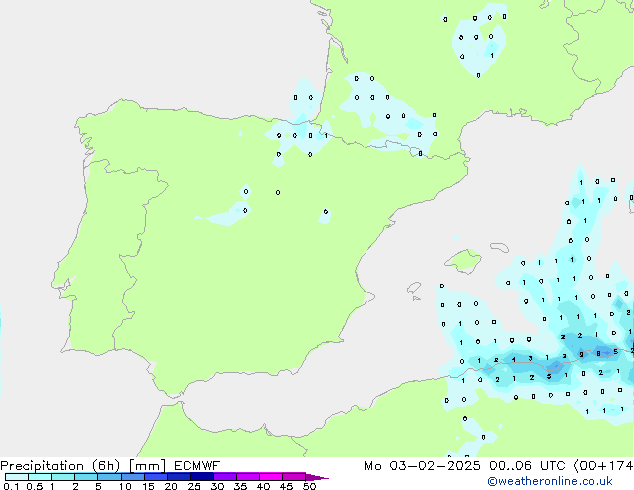The image size is (634, 490).
Task: Click the 35–40 mm violet legend swatch
Action: click(248, 477)
